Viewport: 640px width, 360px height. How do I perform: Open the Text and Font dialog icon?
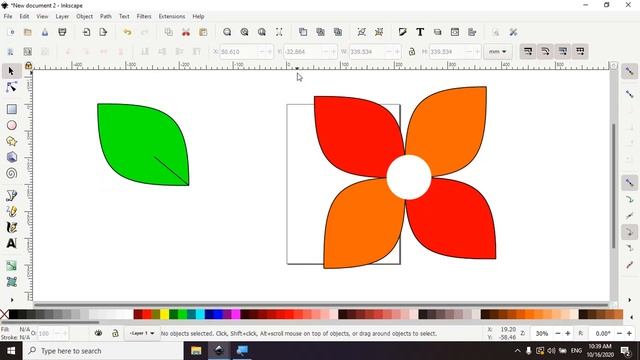pyautogui.click(x=420, y=32)
